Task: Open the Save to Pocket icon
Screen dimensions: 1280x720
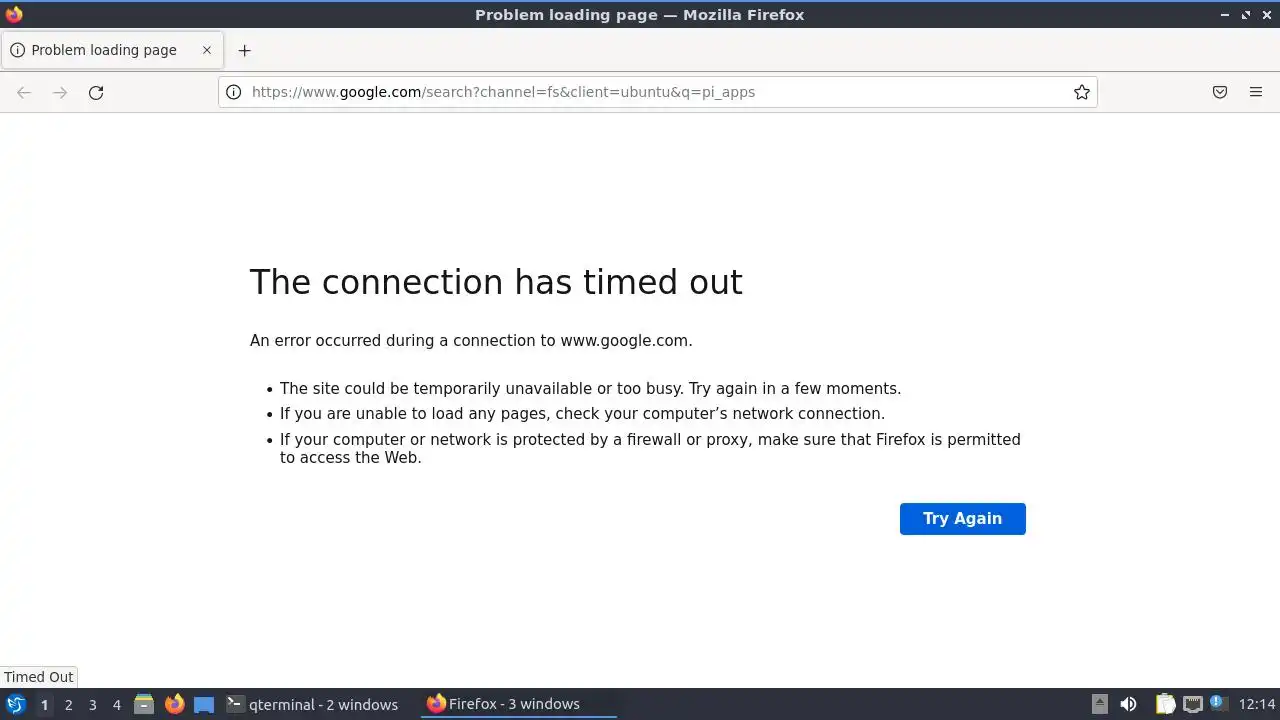Action: click(x=1220, y=92)
